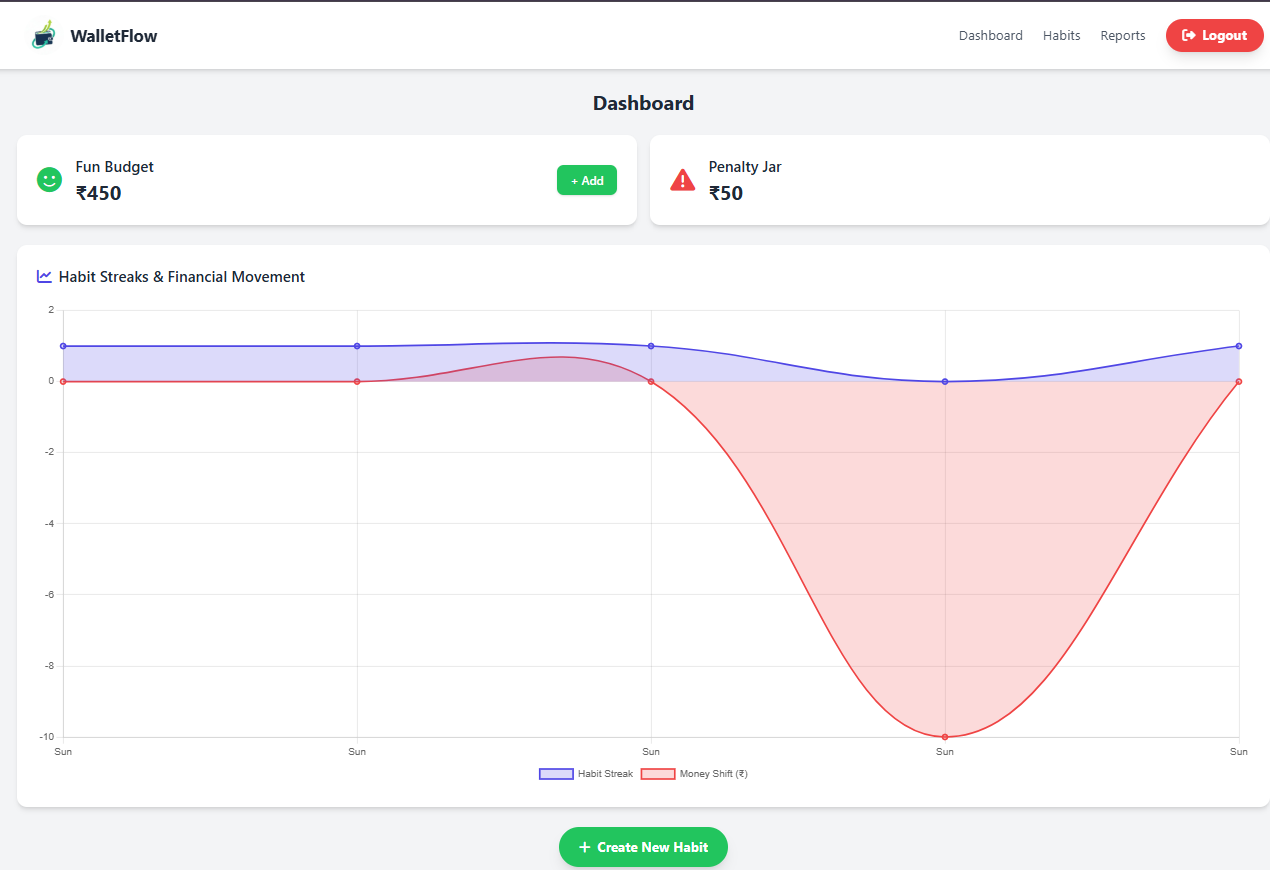Click the ₹50 Penalty Jar amount
Screen dimensions: 1270x870
(726, 193)
